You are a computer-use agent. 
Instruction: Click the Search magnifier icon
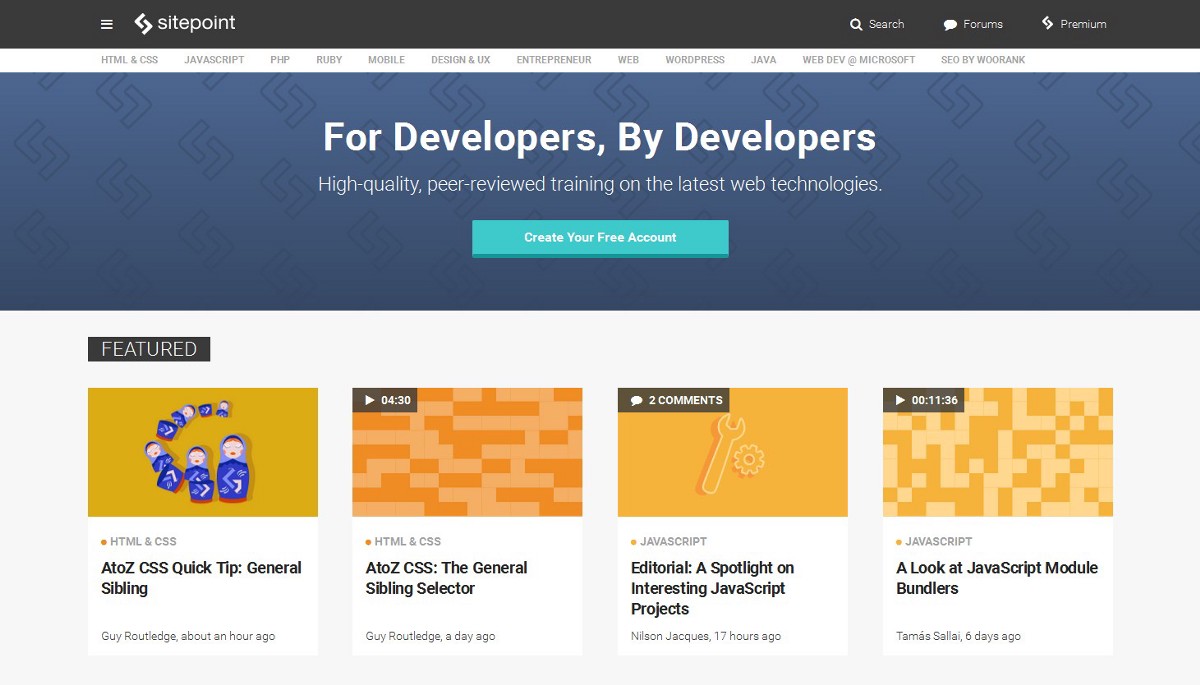(856, 24)
